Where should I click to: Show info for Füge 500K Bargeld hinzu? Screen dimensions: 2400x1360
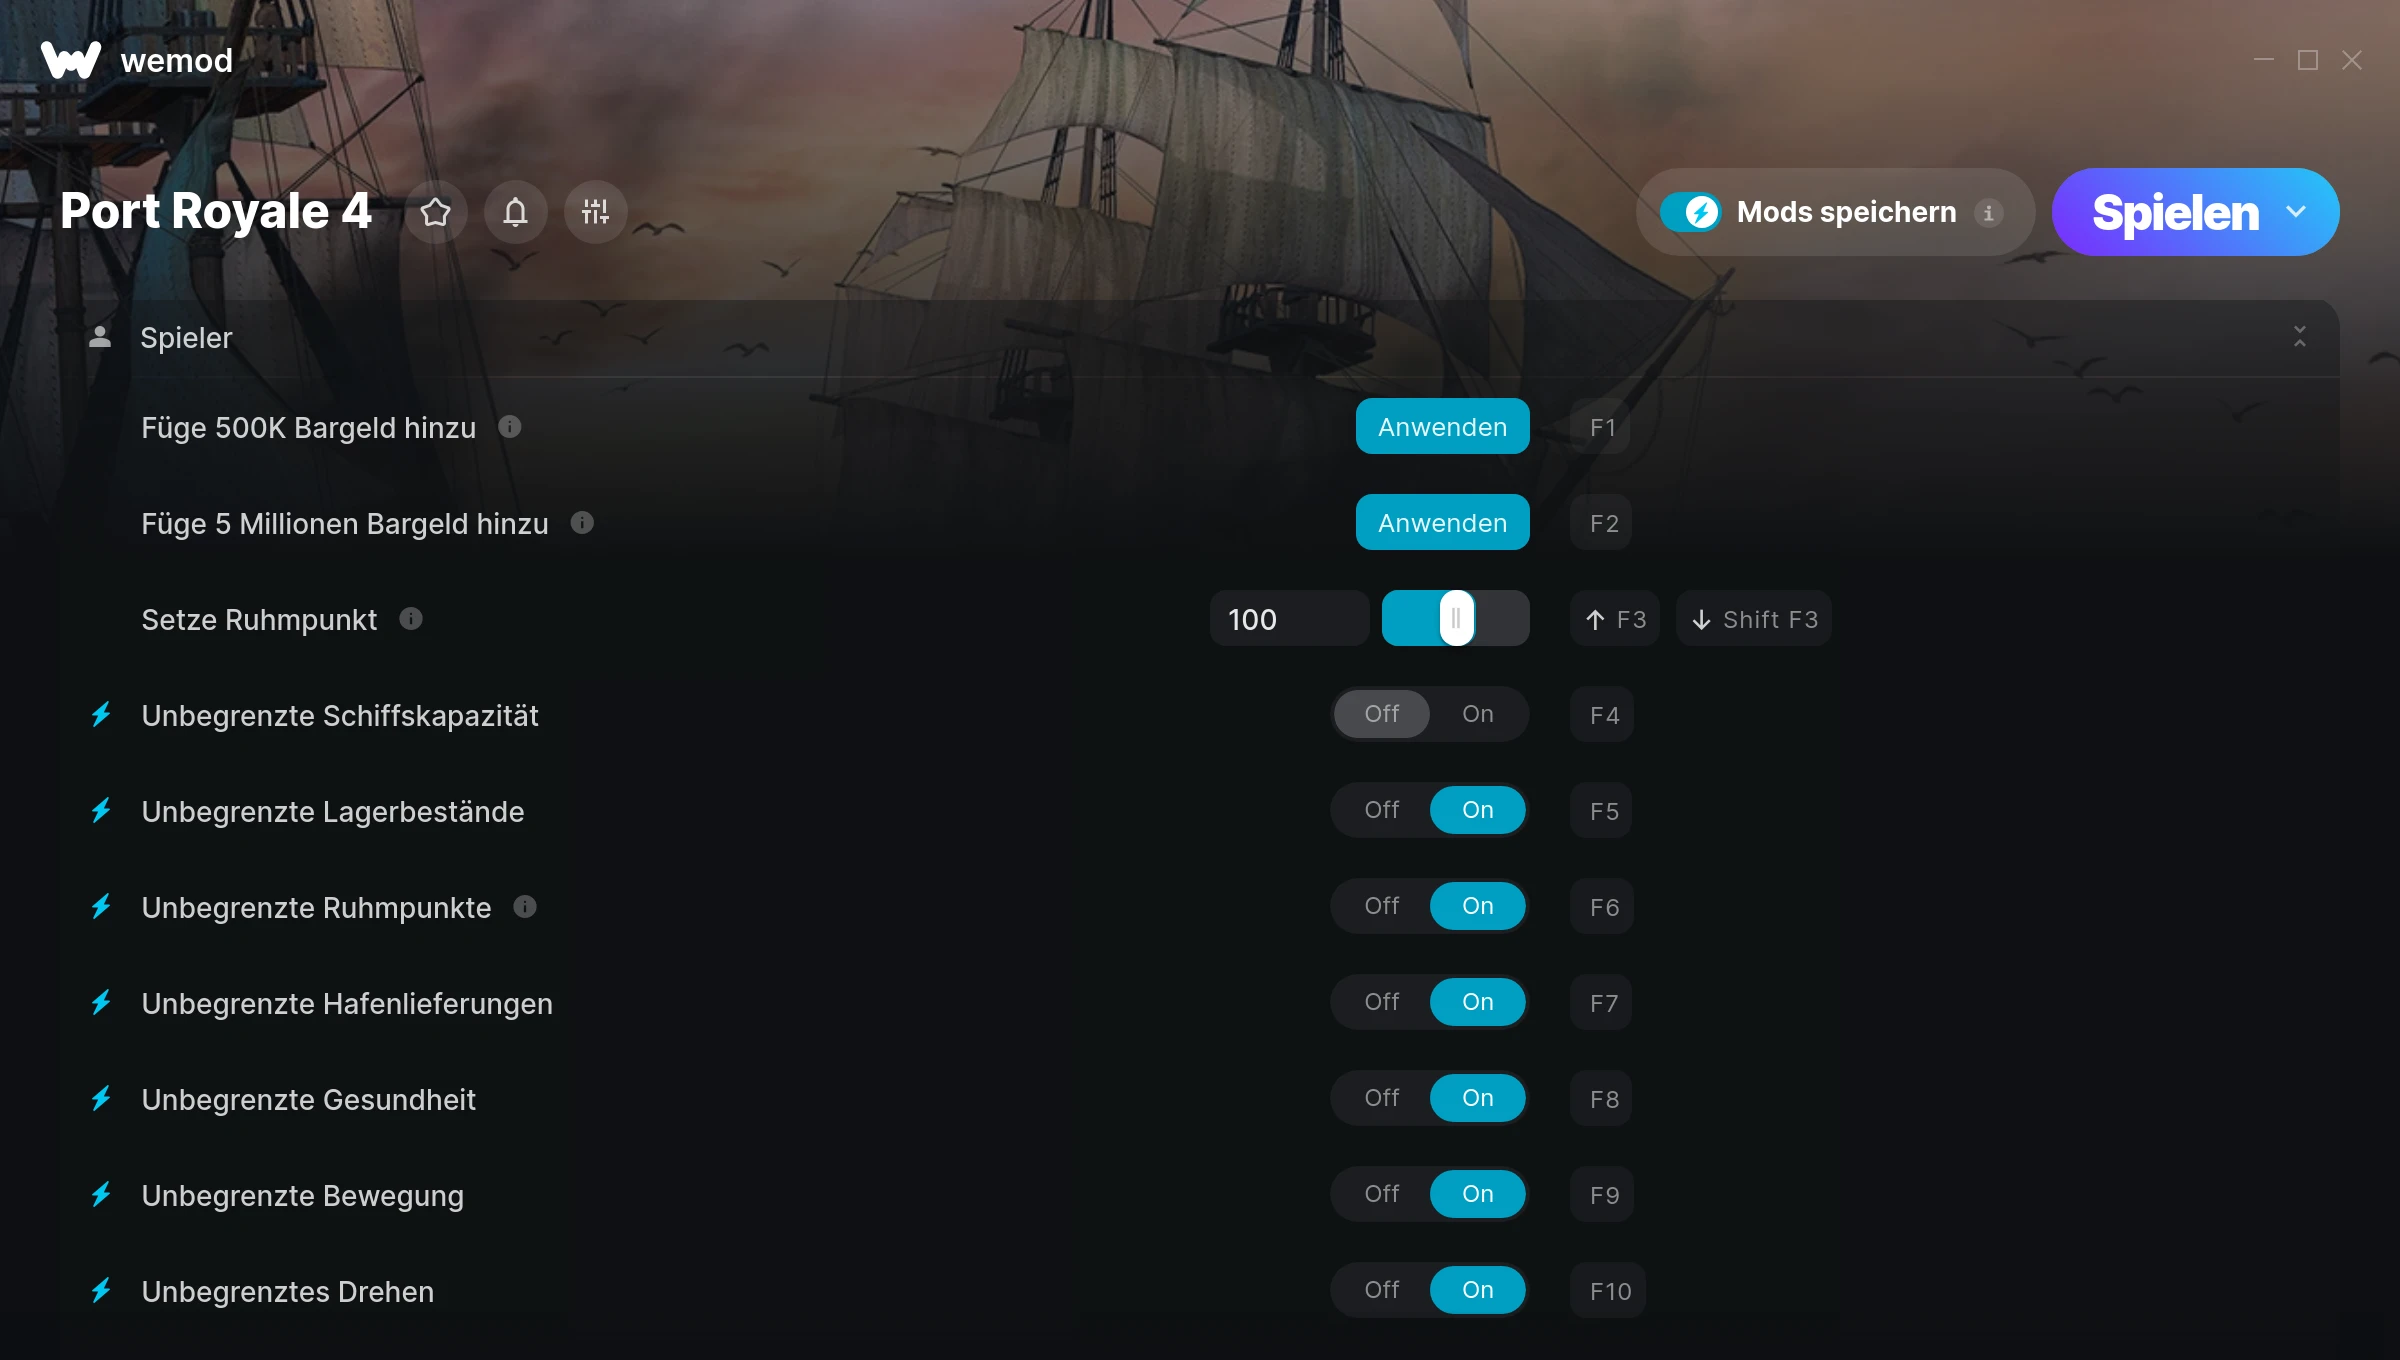click(510, 427)
